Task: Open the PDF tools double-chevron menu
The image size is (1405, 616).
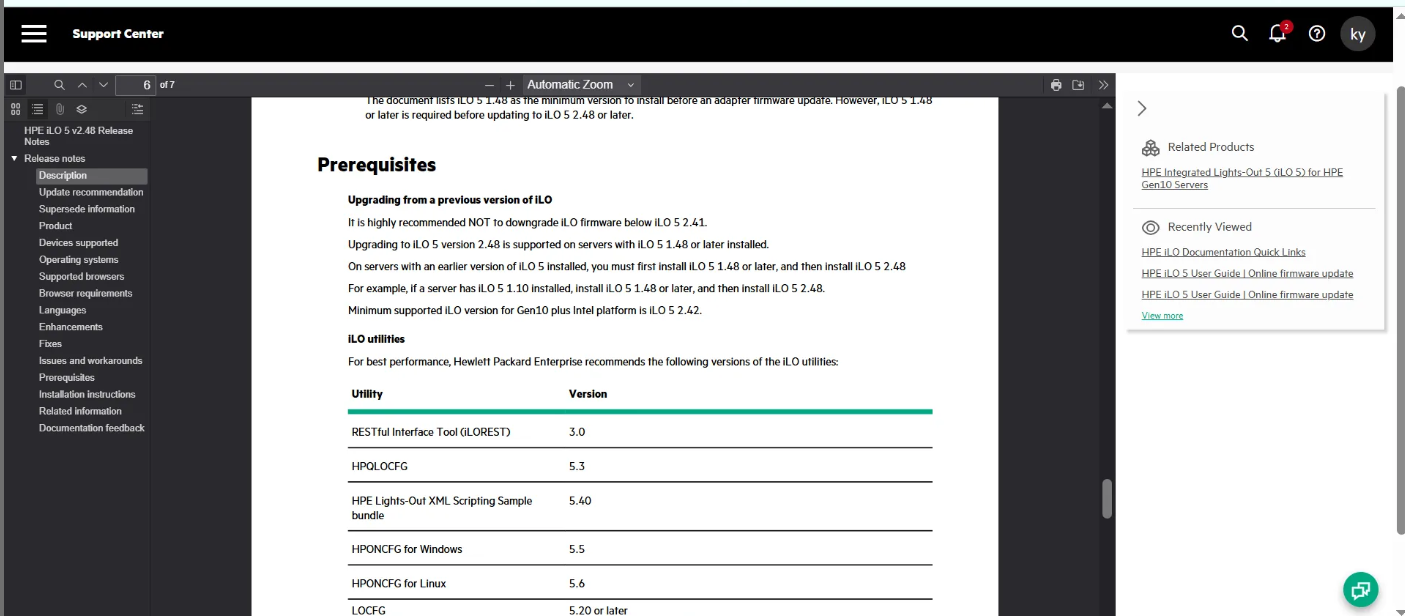Action: pos(1103,85)
